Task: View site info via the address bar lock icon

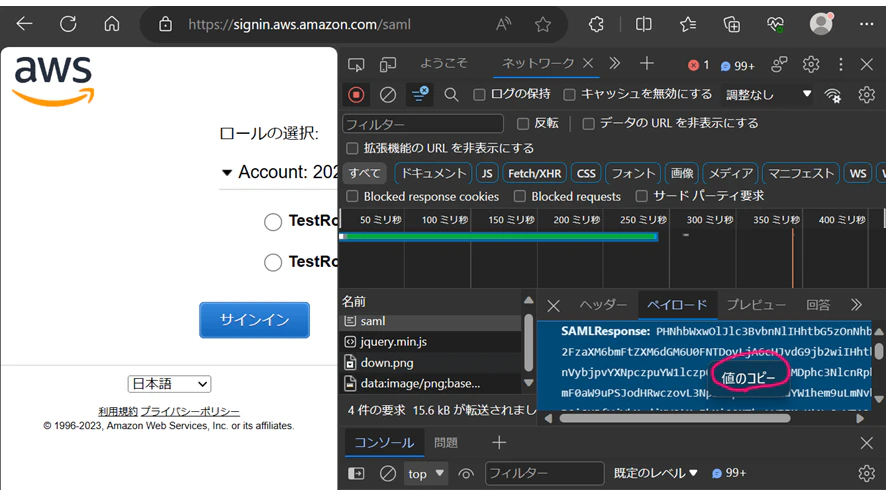Action: (165, 24)
